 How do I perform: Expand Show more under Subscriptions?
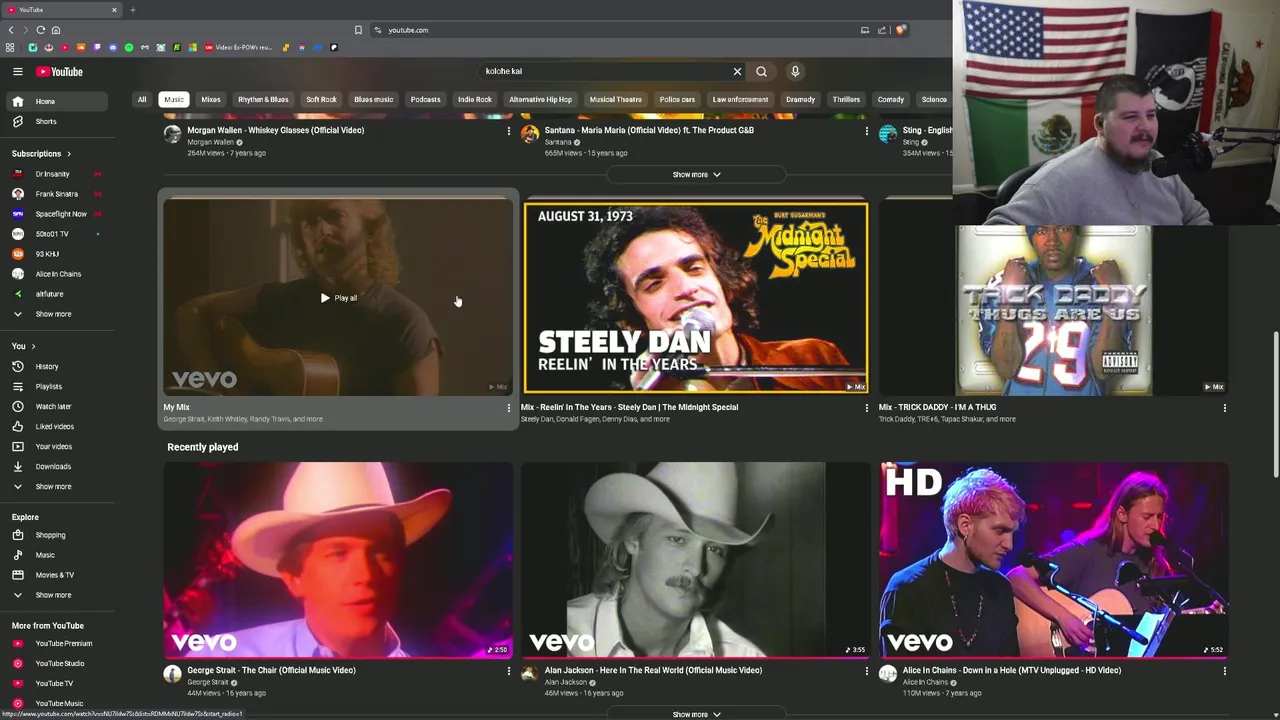point(55,314)
